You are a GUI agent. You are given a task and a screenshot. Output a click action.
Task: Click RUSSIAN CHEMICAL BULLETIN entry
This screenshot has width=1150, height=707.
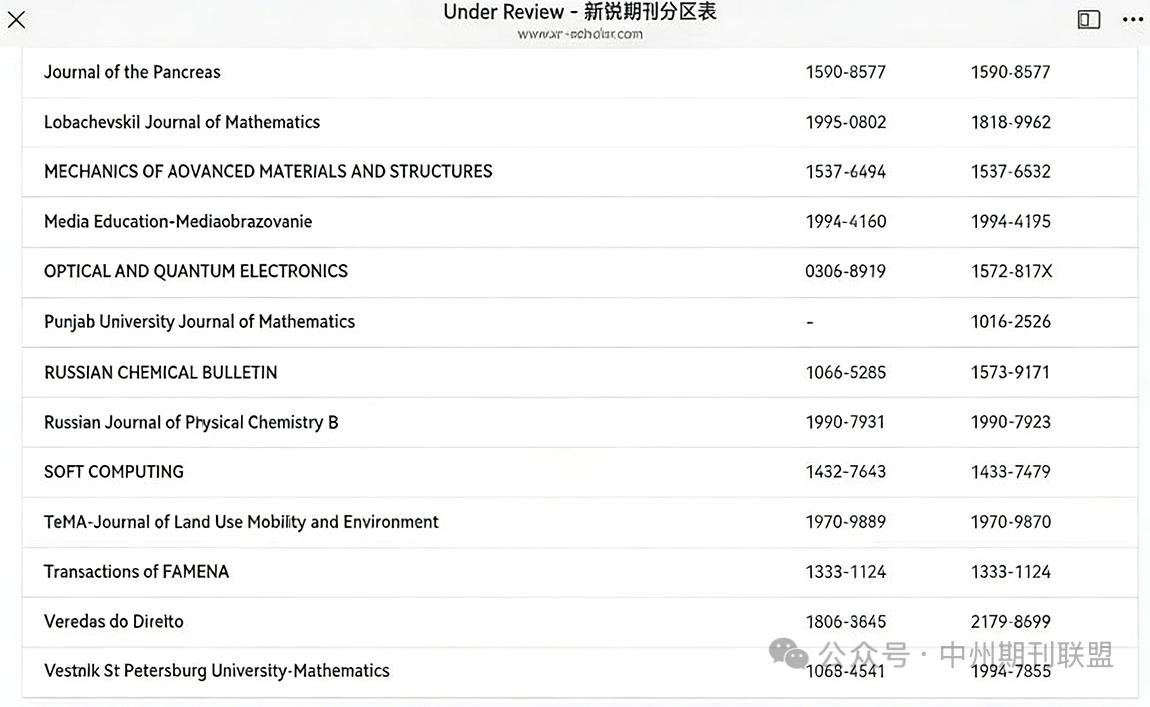(x=160, y=372)
